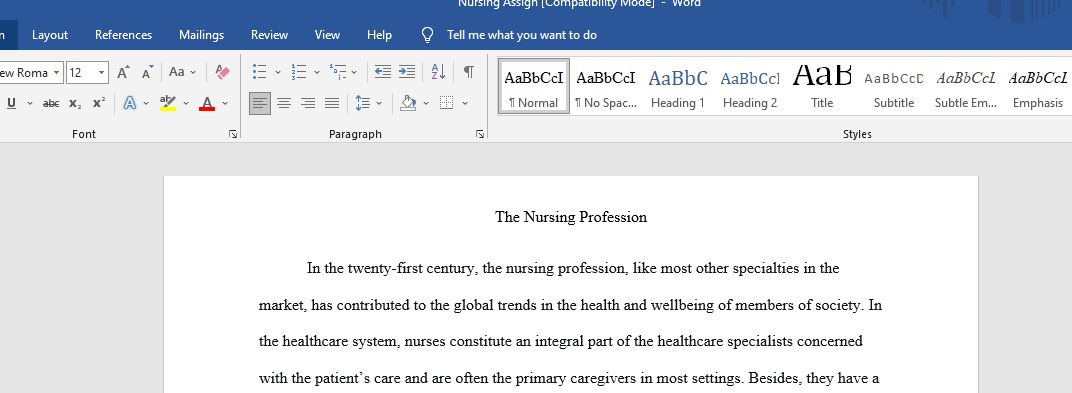Apply the Heading 1 style

tap(678, 86)
